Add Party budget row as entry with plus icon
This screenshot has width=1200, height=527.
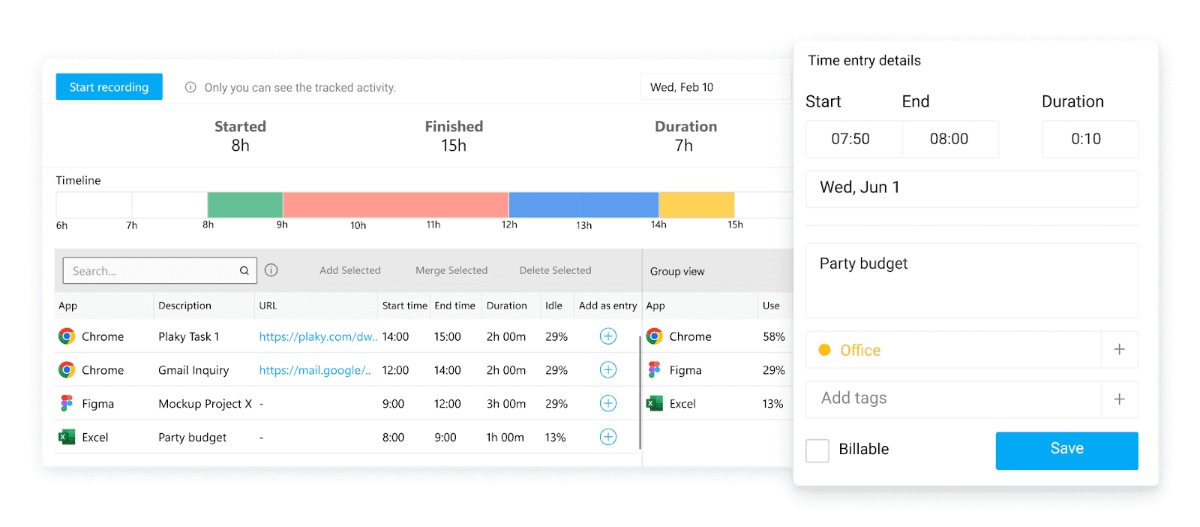coord(608,437)
